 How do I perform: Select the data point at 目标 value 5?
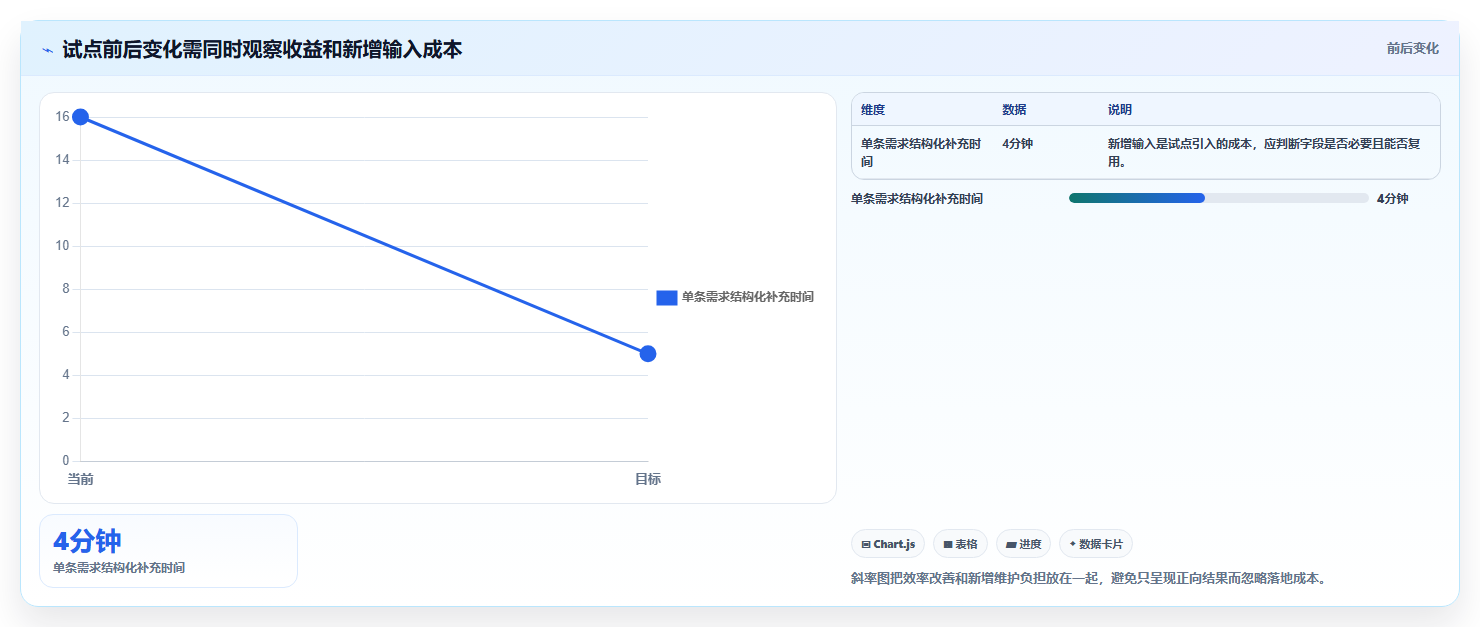[x=648, y=353]
